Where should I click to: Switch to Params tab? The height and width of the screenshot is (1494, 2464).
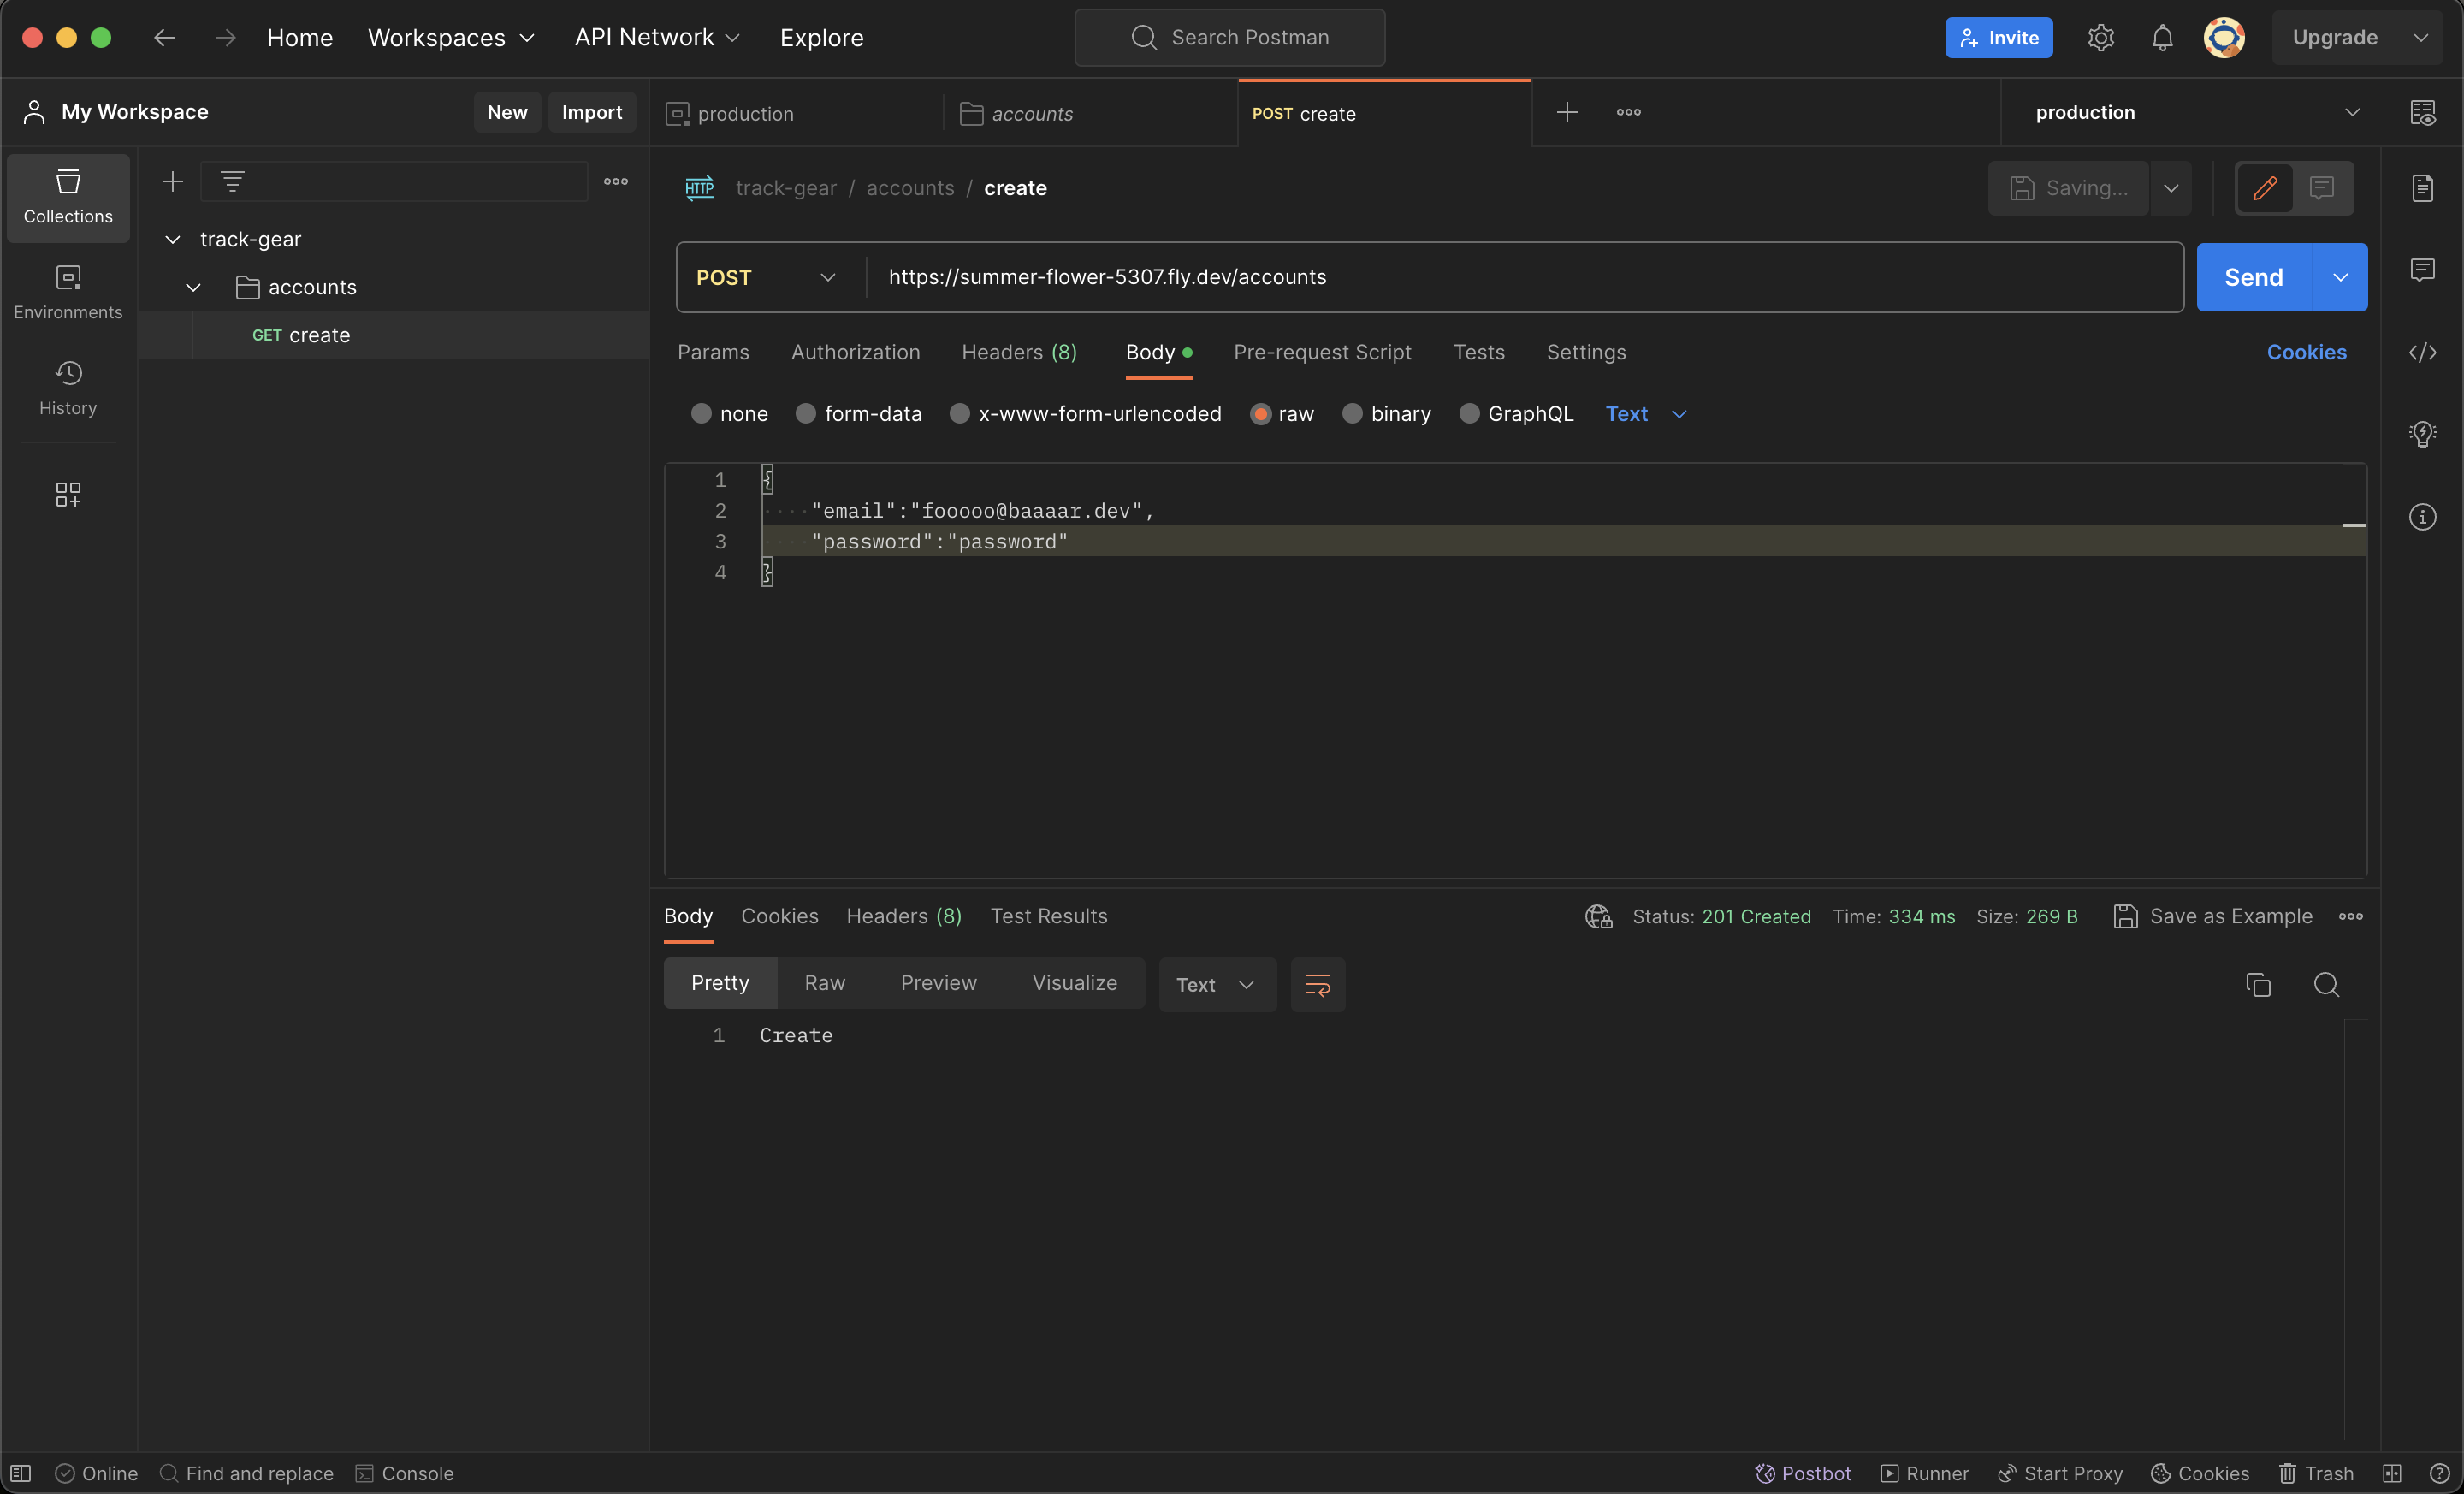(x=713, y=352)
